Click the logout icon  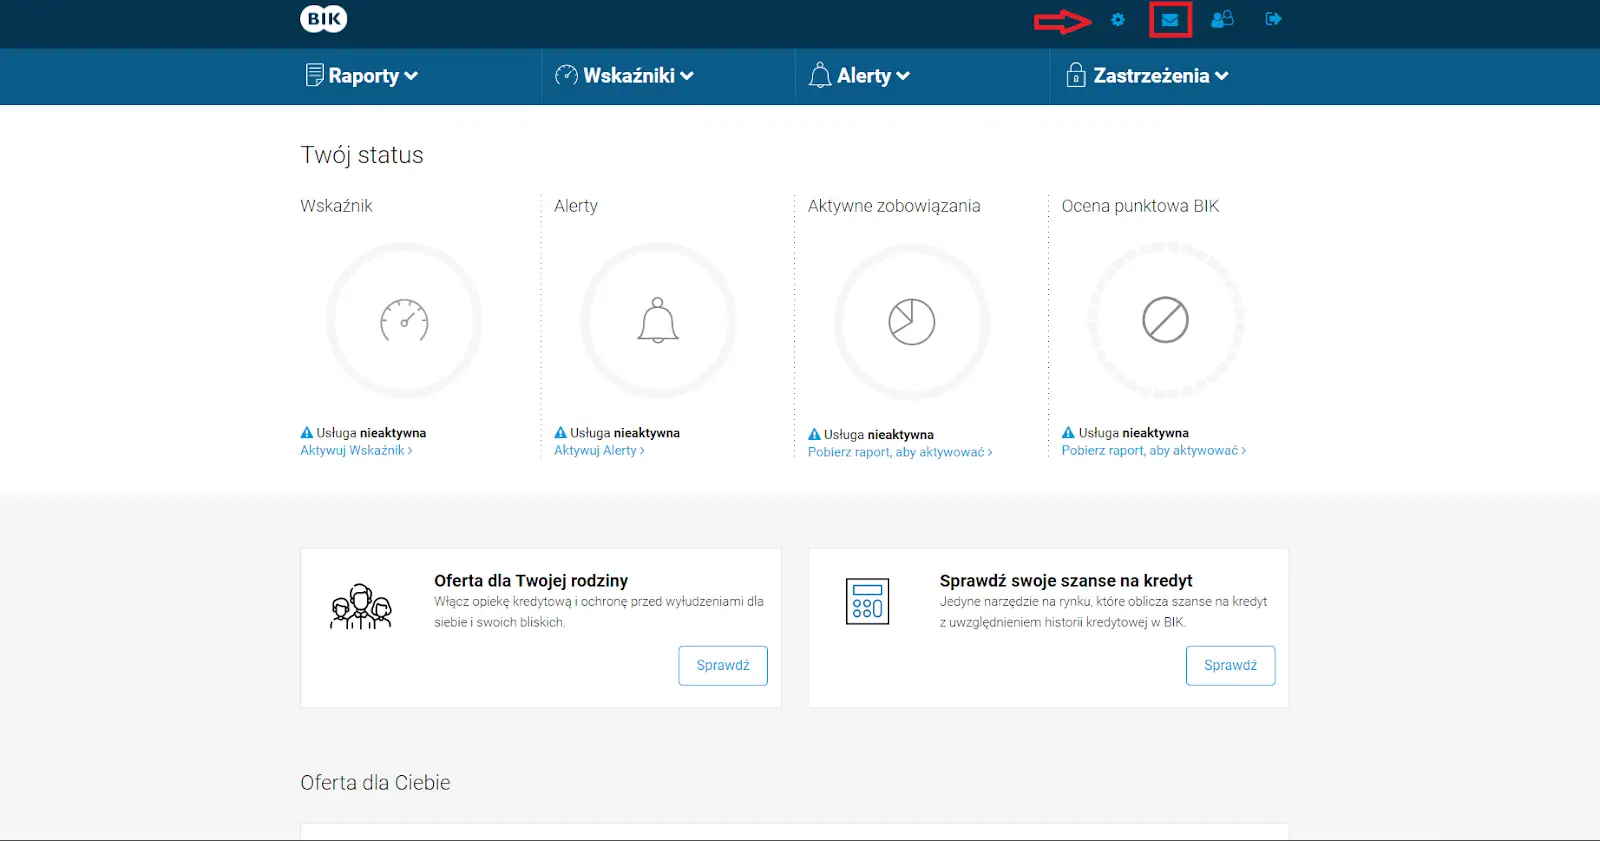[x=1273, y=19]
